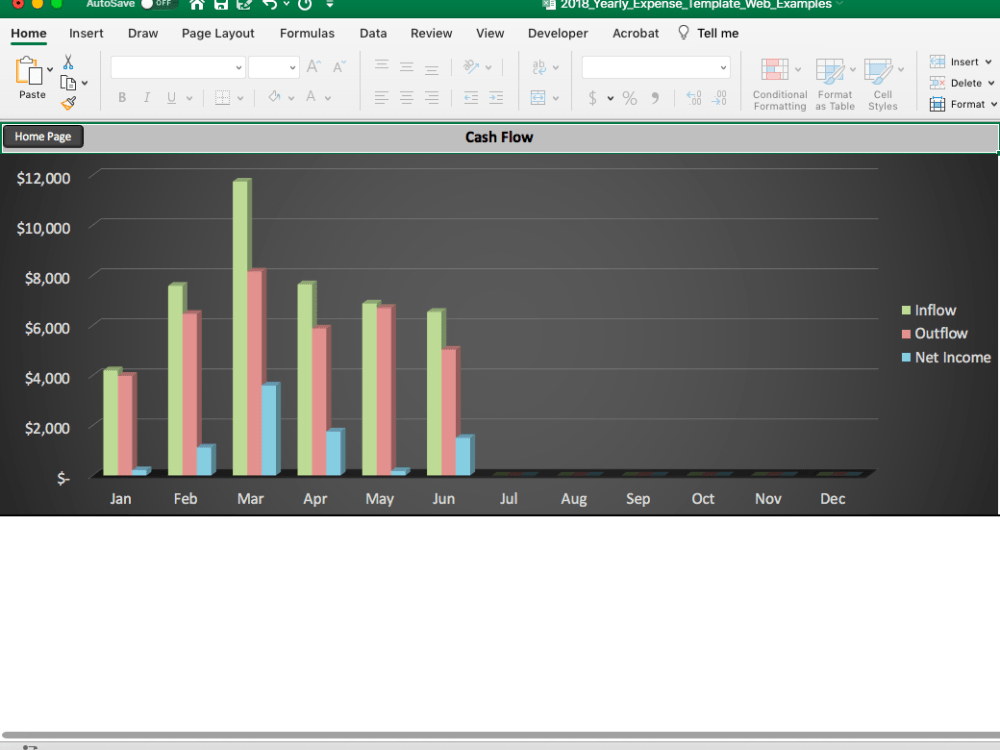Expand the Fill Color dropdown arrow
This screenshot has width=1000, height=750.
coord(289,98)
